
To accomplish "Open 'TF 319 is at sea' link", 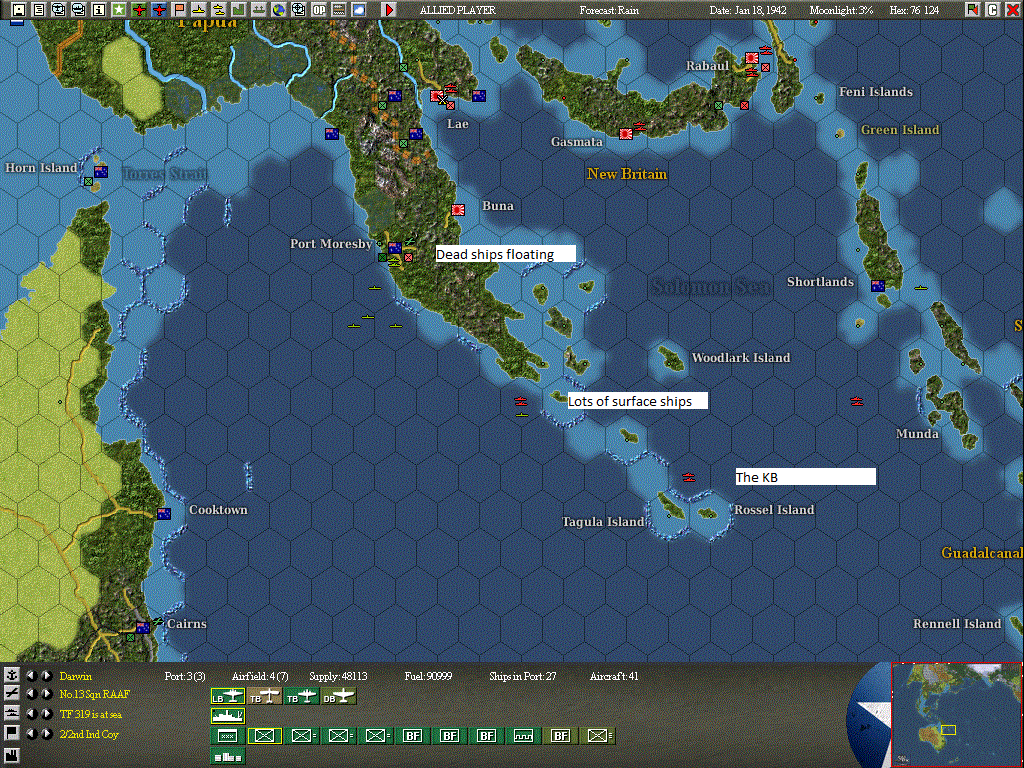I will 91,714.
